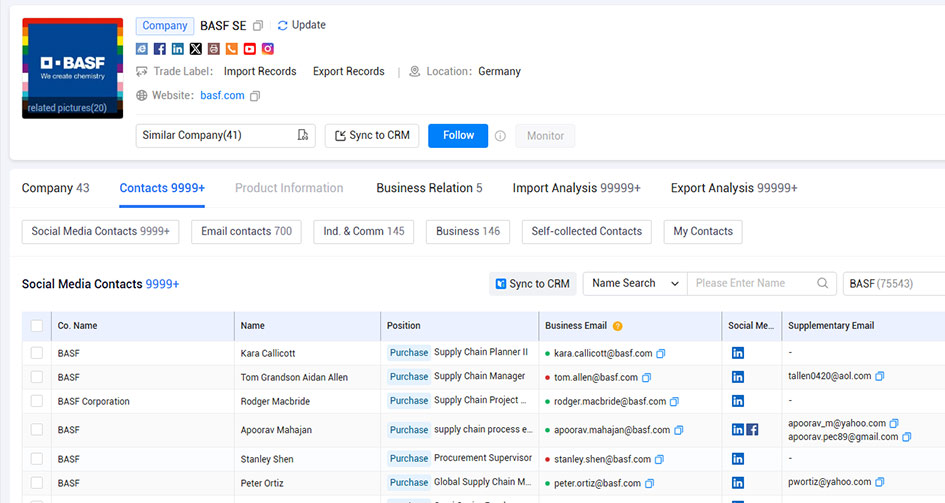Select the Contacts 9999+ tab

(162, 188)
